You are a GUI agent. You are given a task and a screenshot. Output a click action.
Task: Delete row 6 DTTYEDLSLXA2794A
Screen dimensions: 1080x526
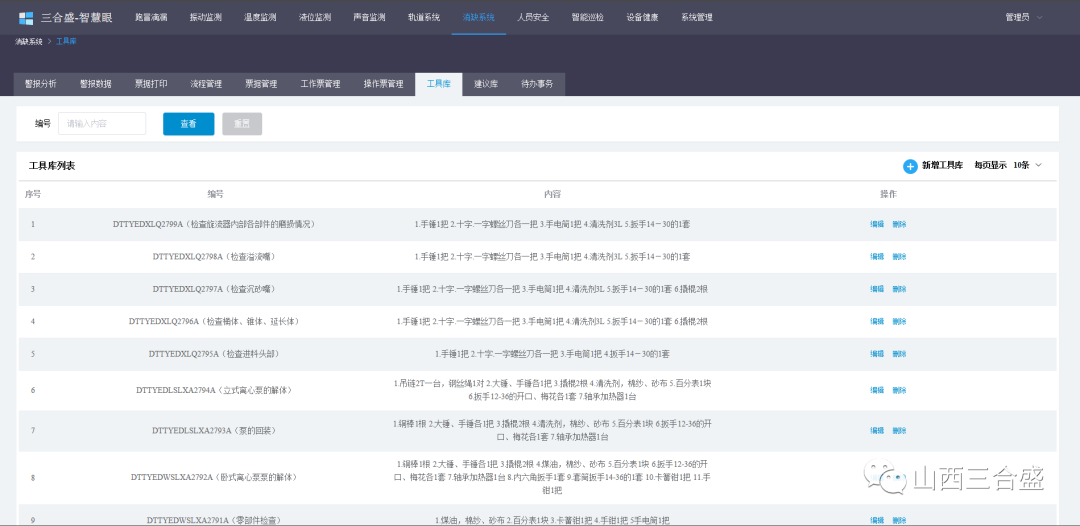900,390
